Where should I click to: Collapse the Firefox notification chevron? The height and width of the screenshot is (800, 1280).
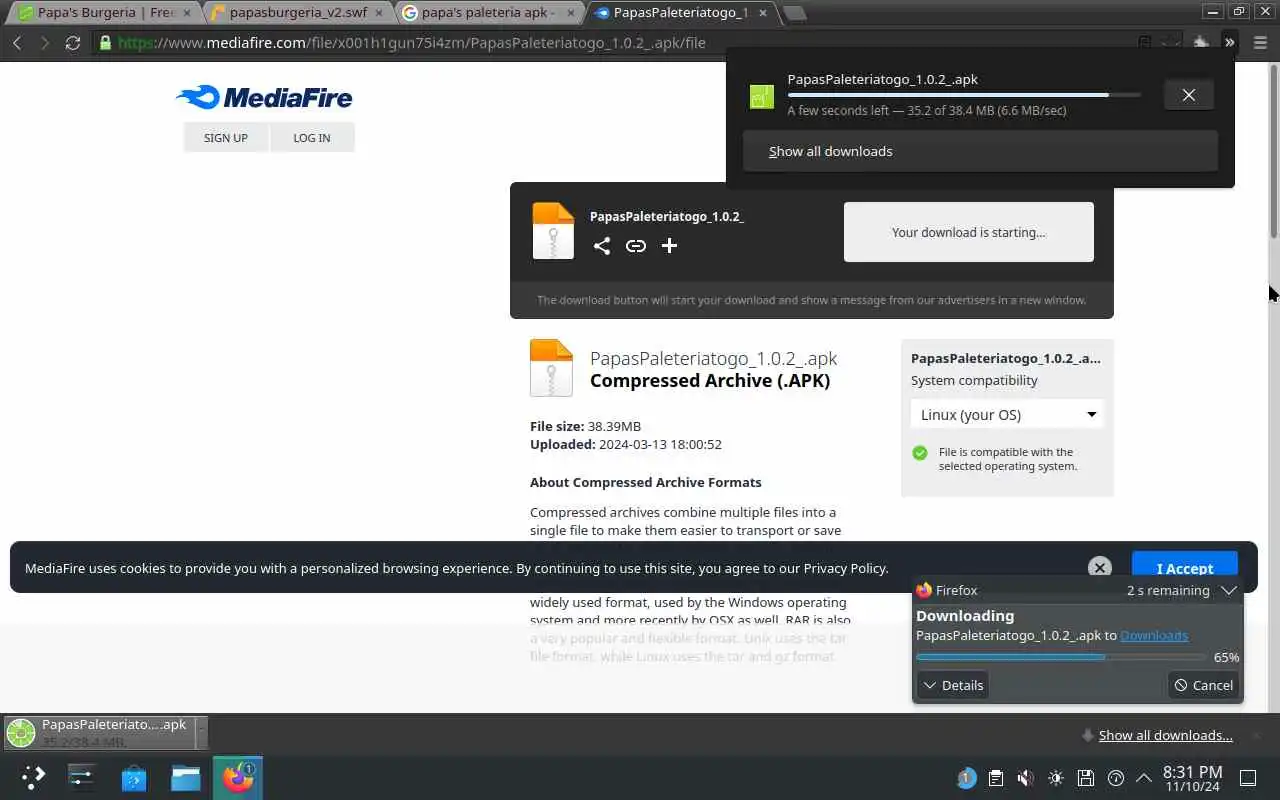(x=1229, y=590)
